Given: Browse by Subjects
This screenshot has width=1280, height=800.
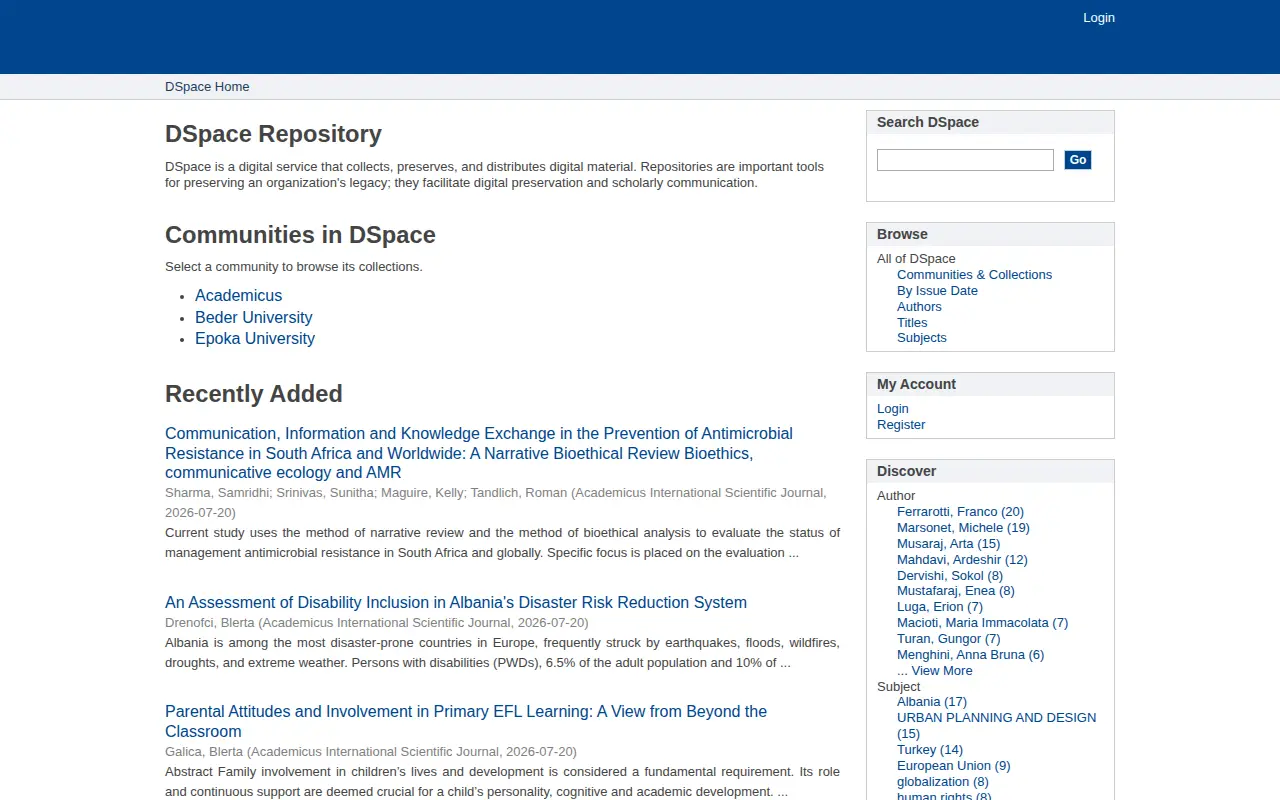Looking at the screenshot, I should click(921, 338).
